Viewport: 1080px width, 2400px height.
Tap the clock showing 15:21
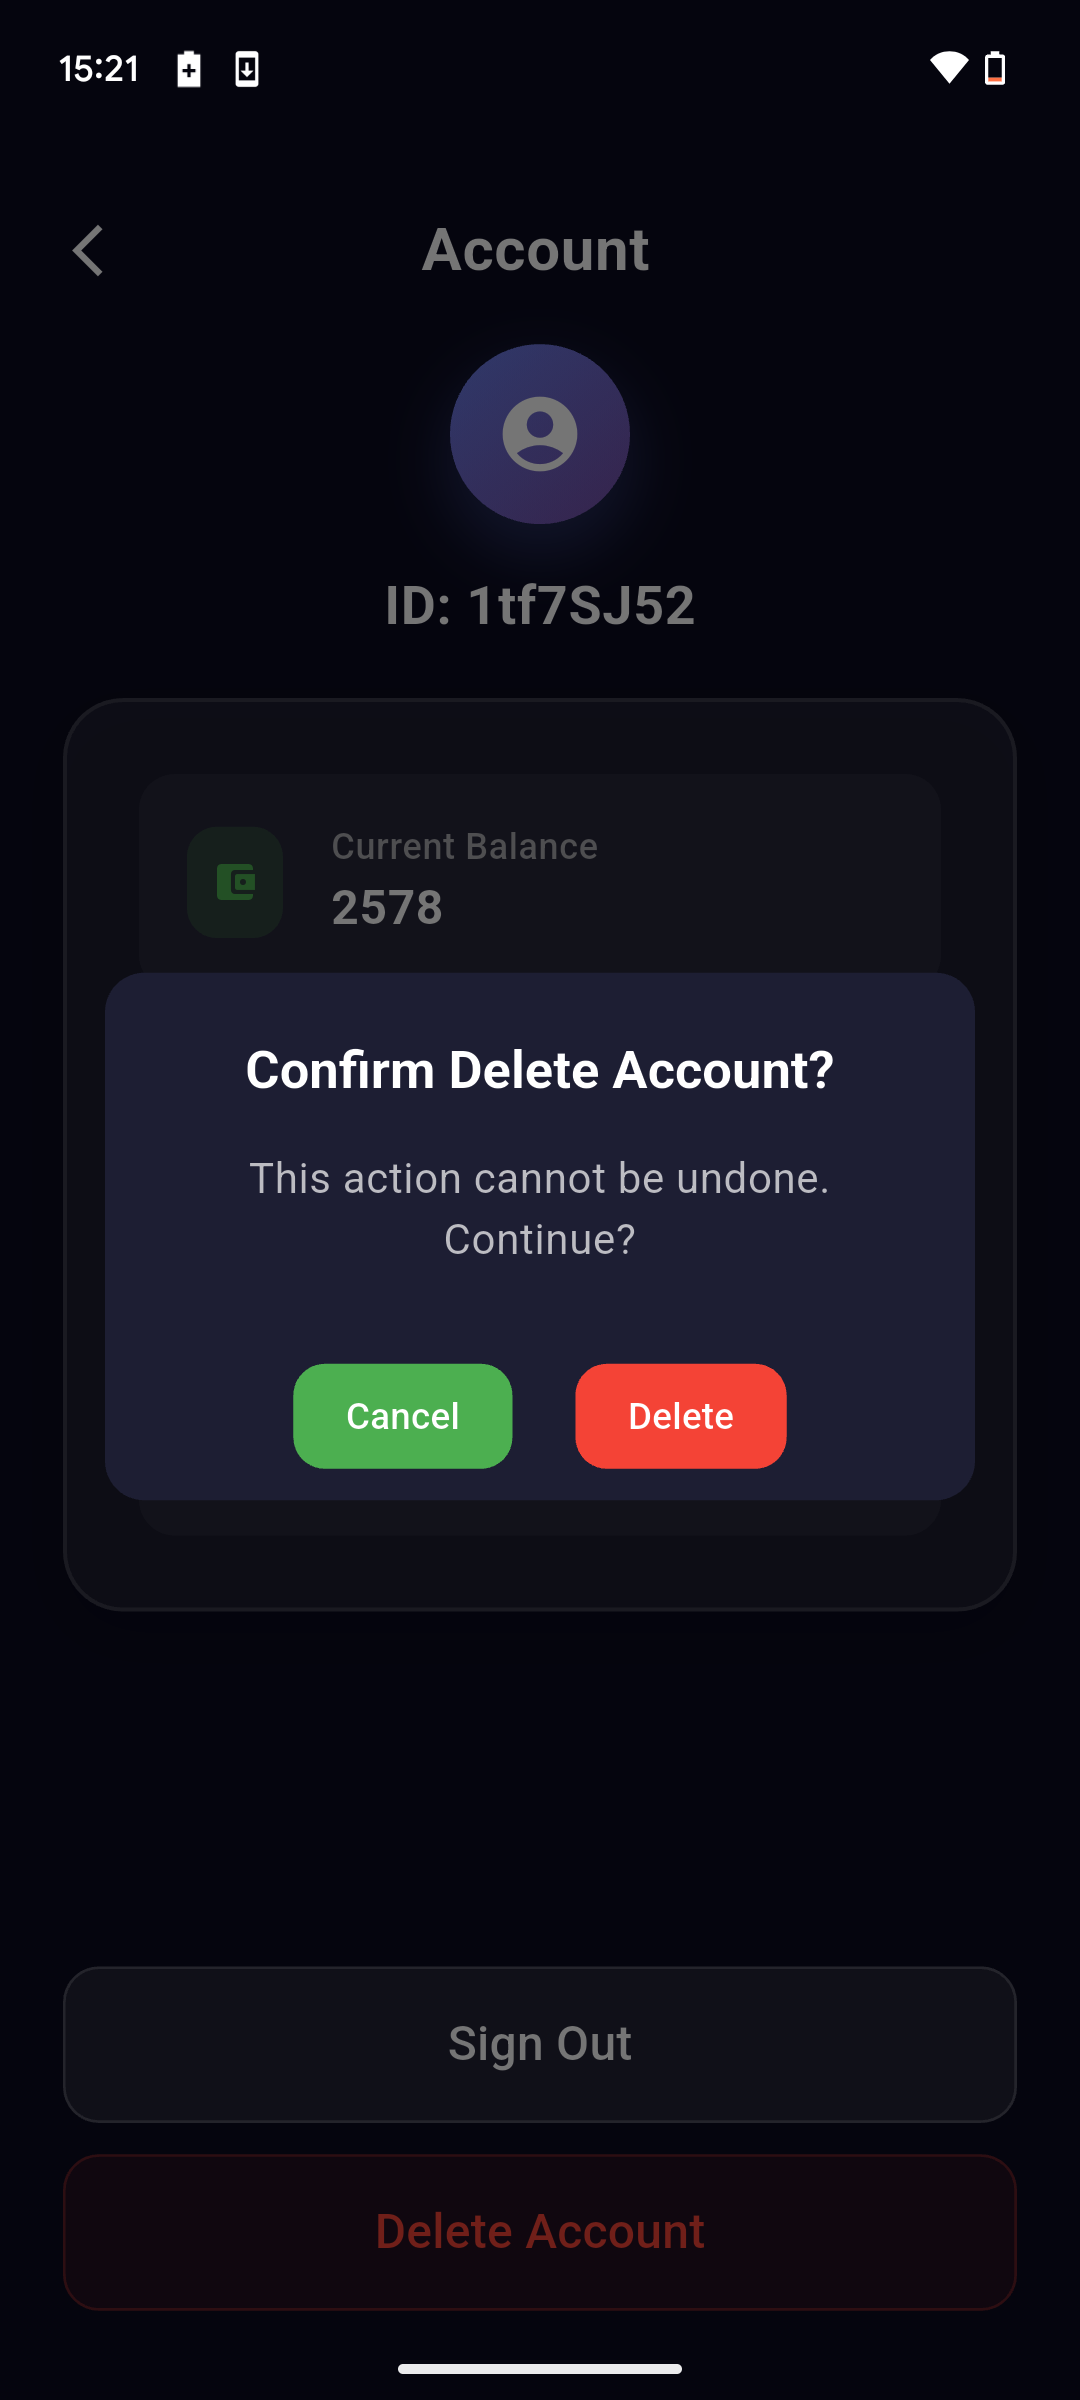[101, 68]
